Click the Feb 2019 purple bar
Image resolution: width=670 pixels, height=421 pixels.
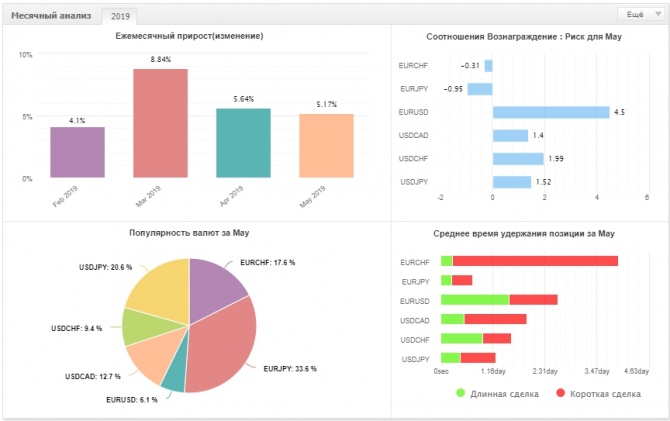click(77, 152)
